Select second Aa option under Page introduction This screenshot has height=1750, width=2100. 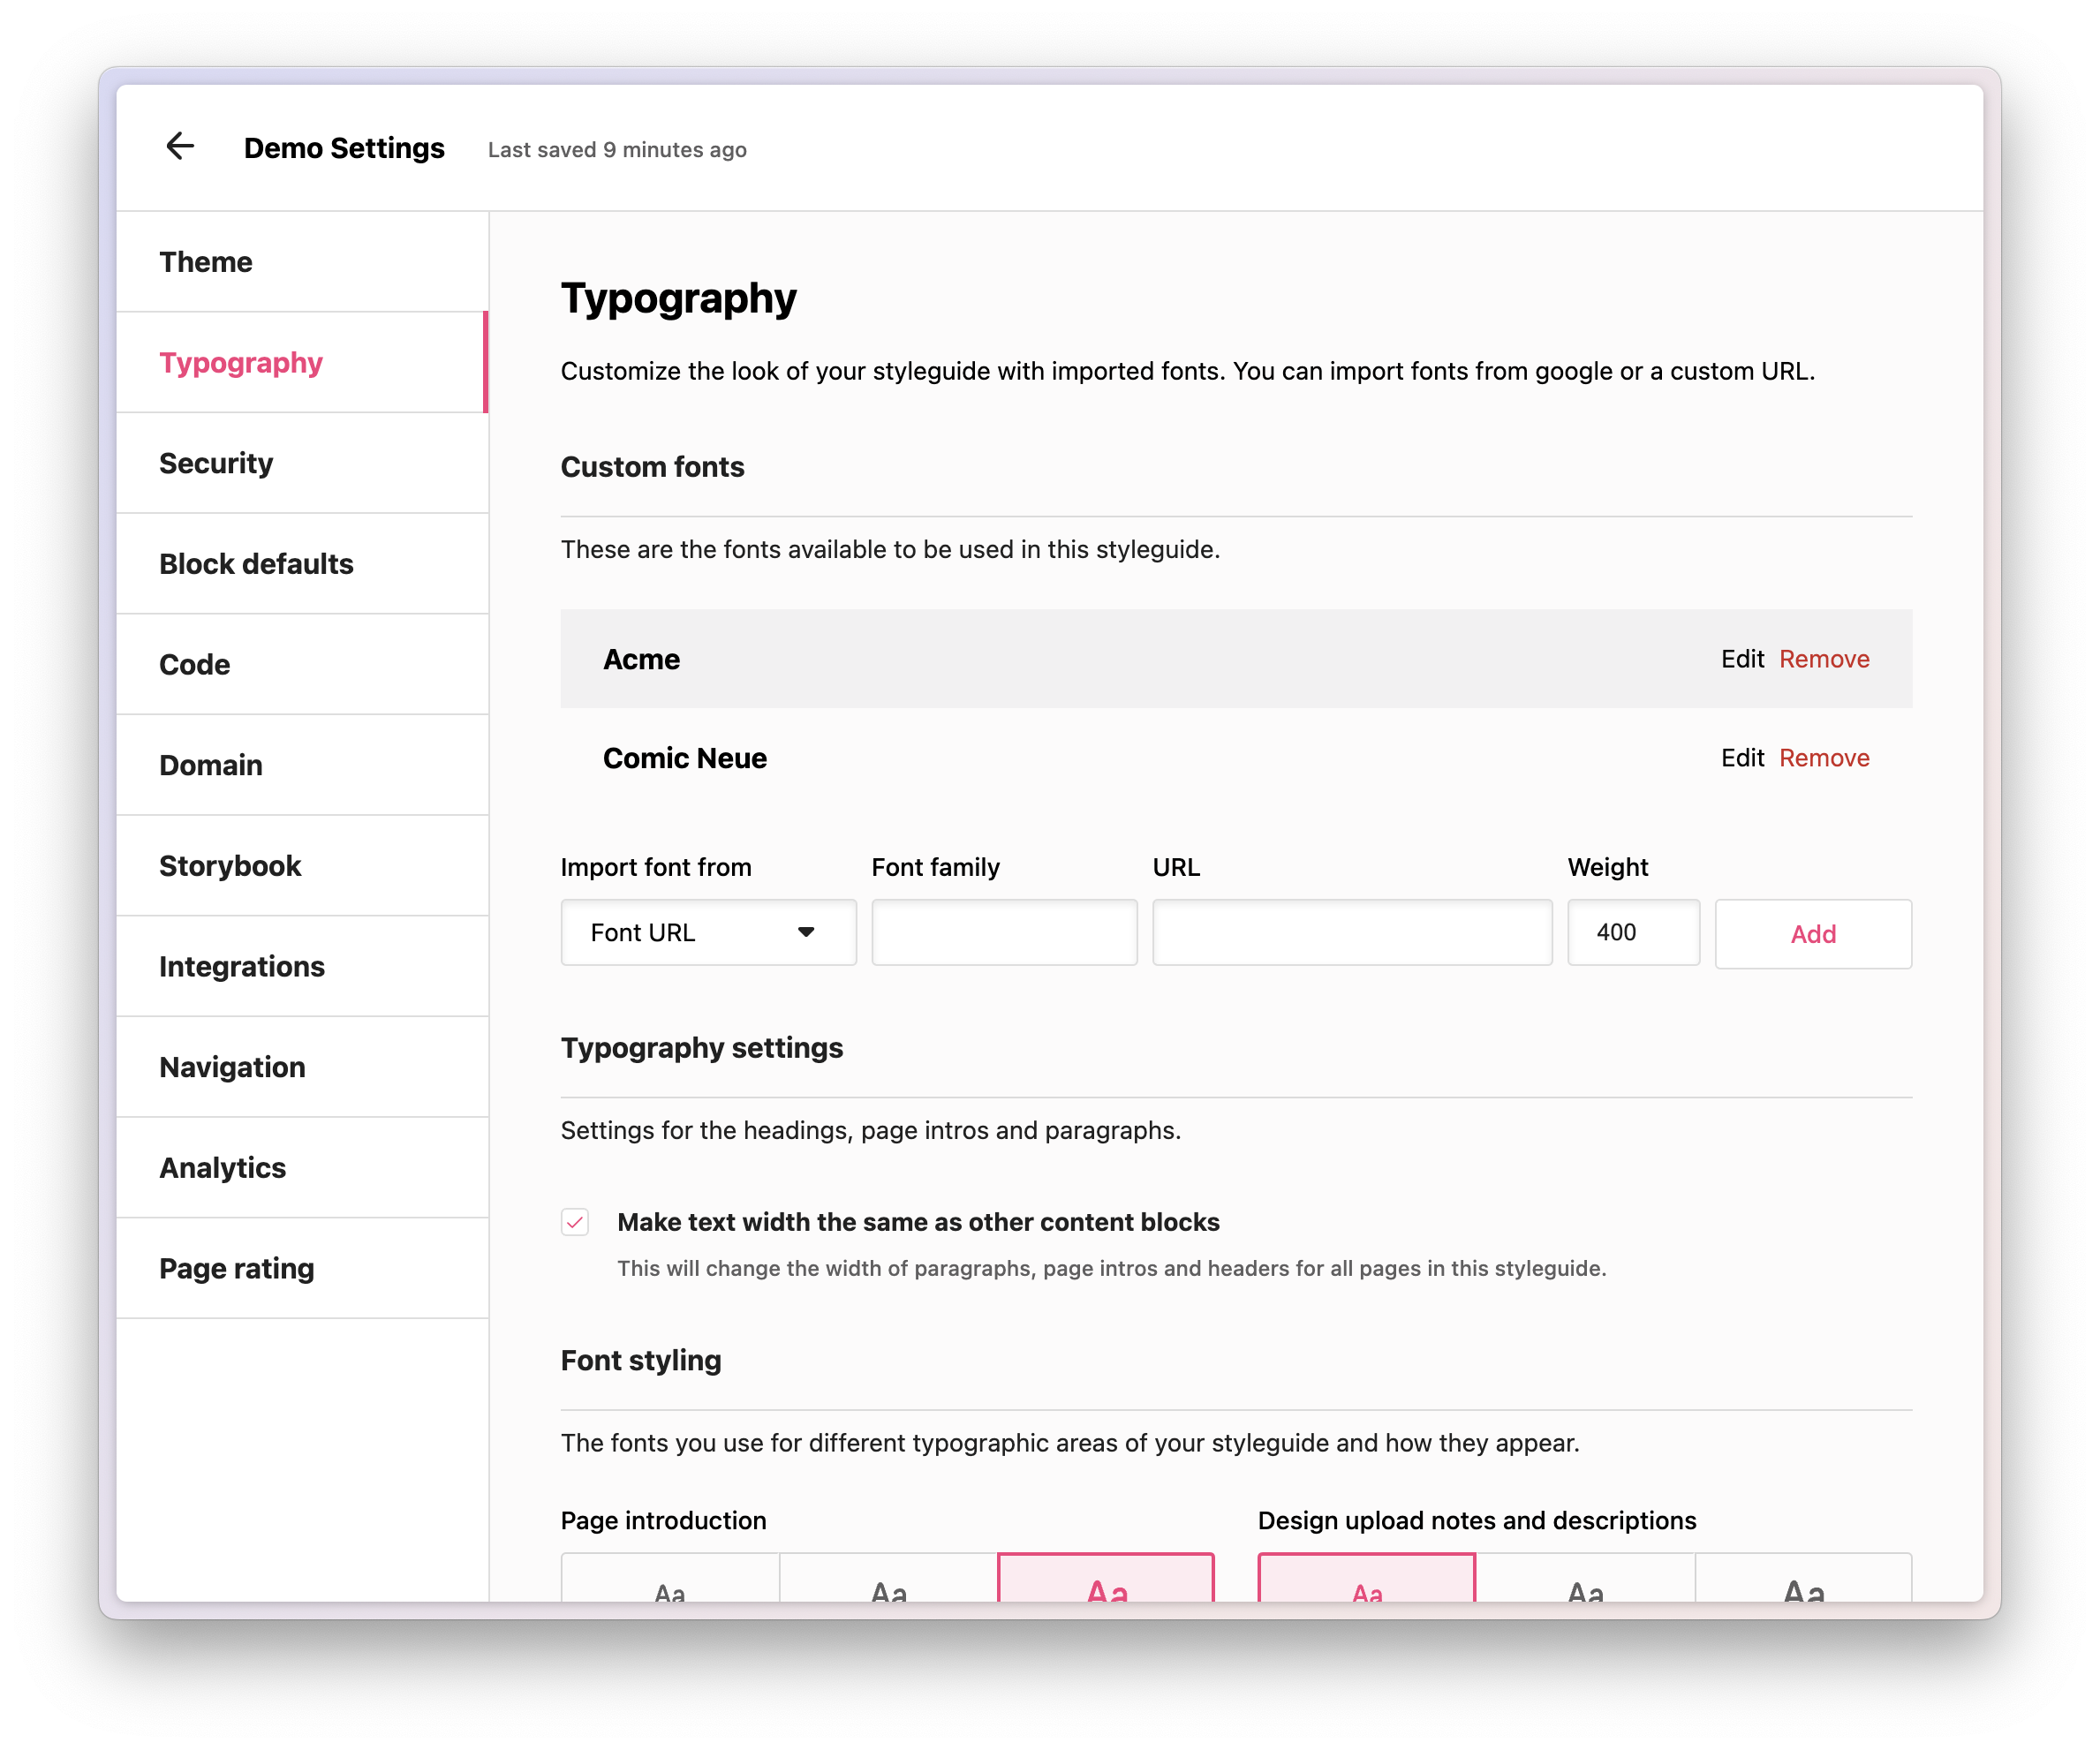[x=888, y=1579]
